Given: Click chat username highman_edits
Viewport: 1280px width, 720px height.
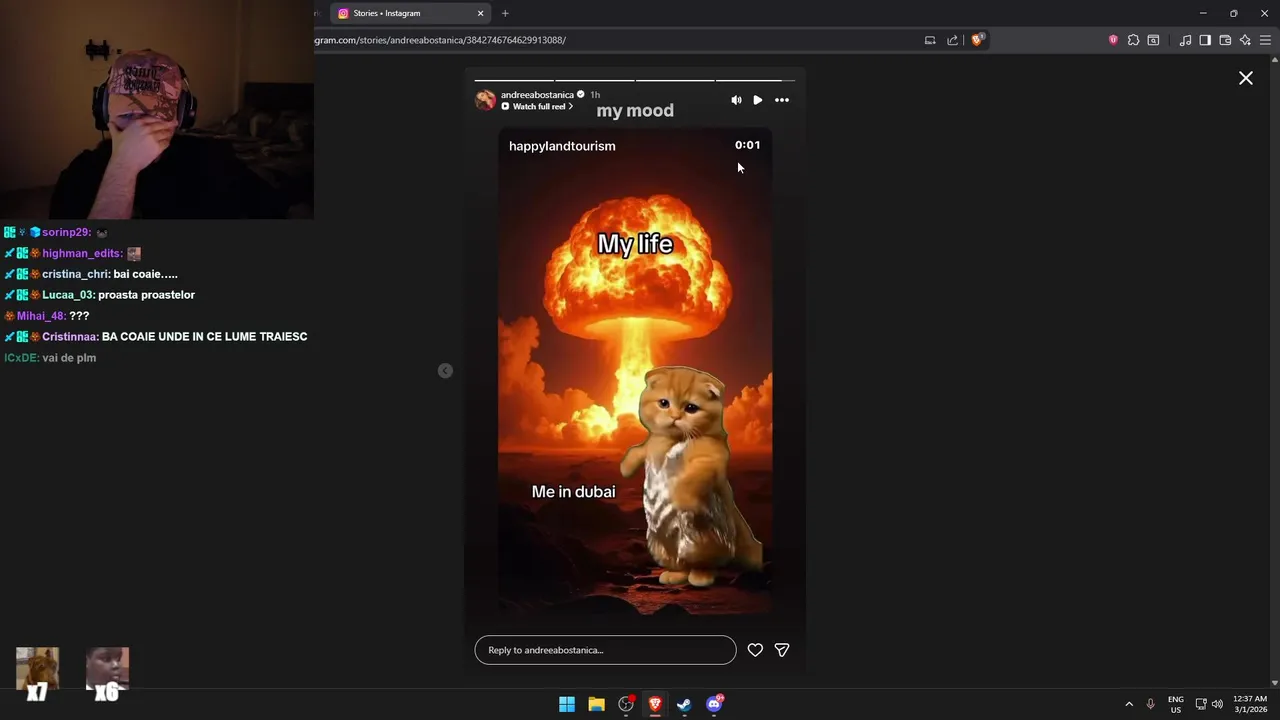Looking at the screenshot, I should [x=82, y=253].
